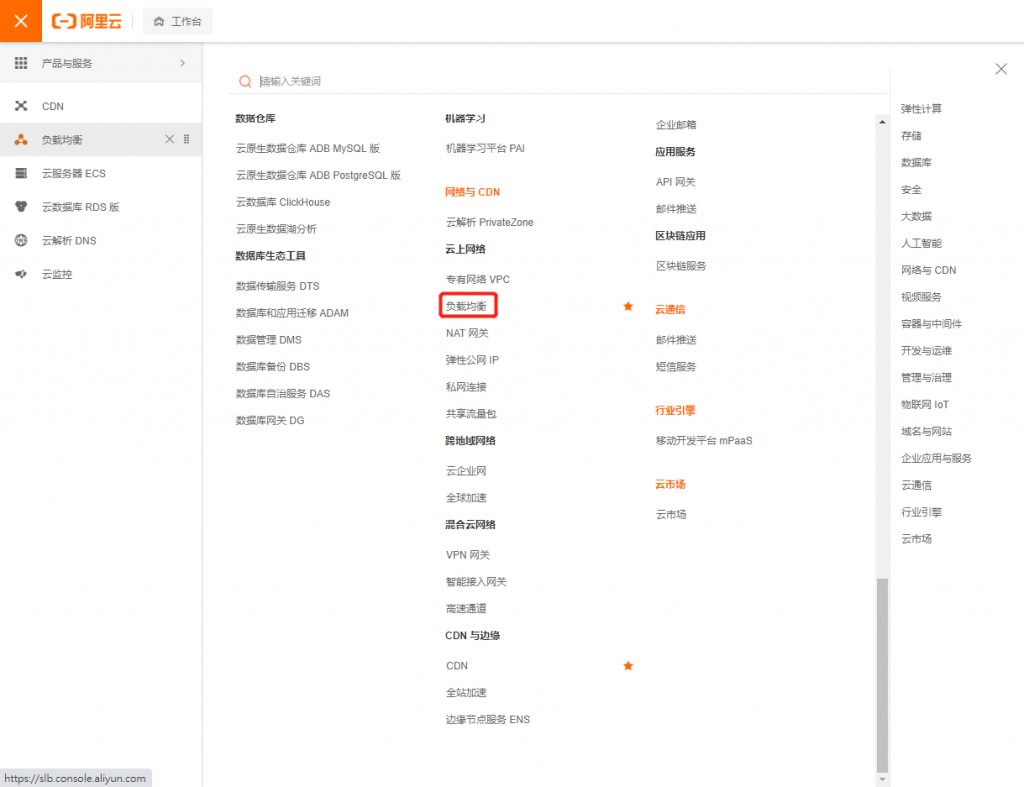Open 移动开发平台 mPaaS
The image size is (1024, 787).
(704, 440)
